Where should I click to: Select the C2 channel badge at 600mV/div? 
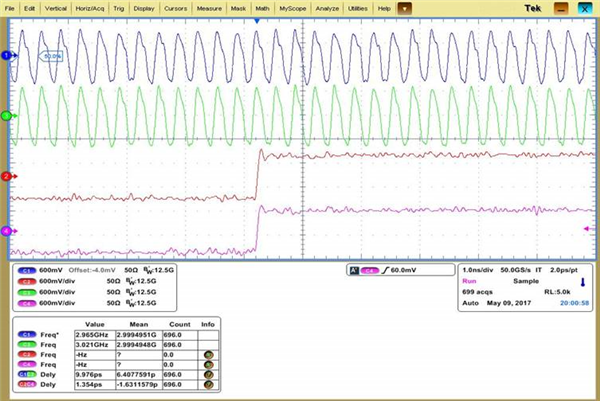27,281
